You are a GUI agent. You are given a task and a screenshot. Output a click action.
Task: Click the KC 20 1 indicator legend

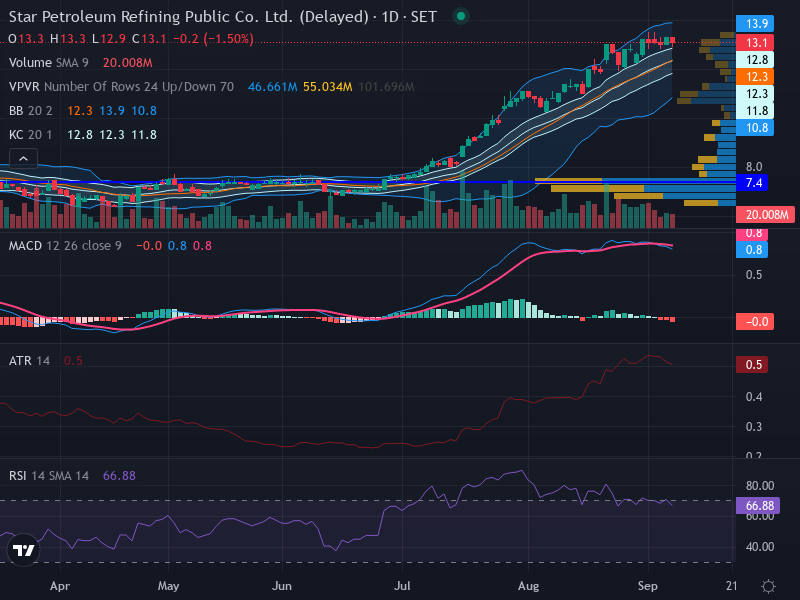point(31,135)
